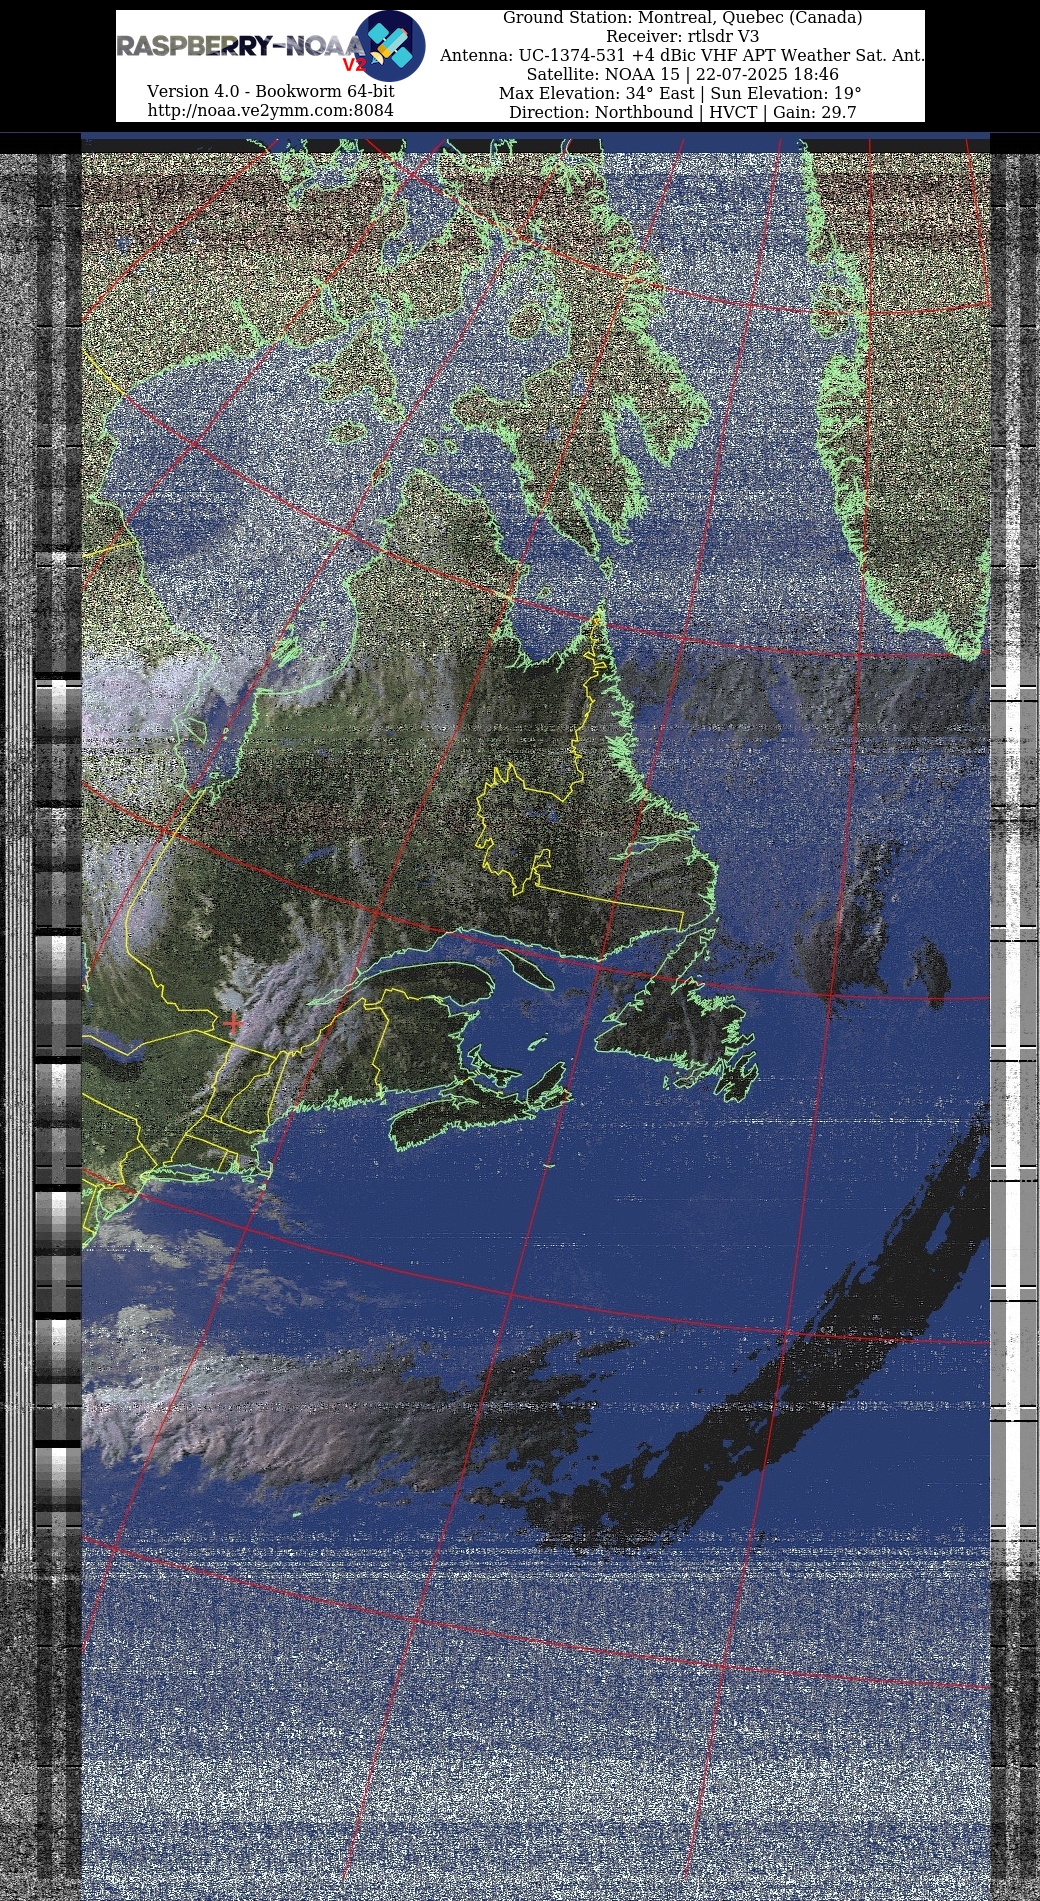The height and width of the screenshot is (1901, 1040).
Task: Click the red cross ground station marker
Action: tap(233, 1023)
